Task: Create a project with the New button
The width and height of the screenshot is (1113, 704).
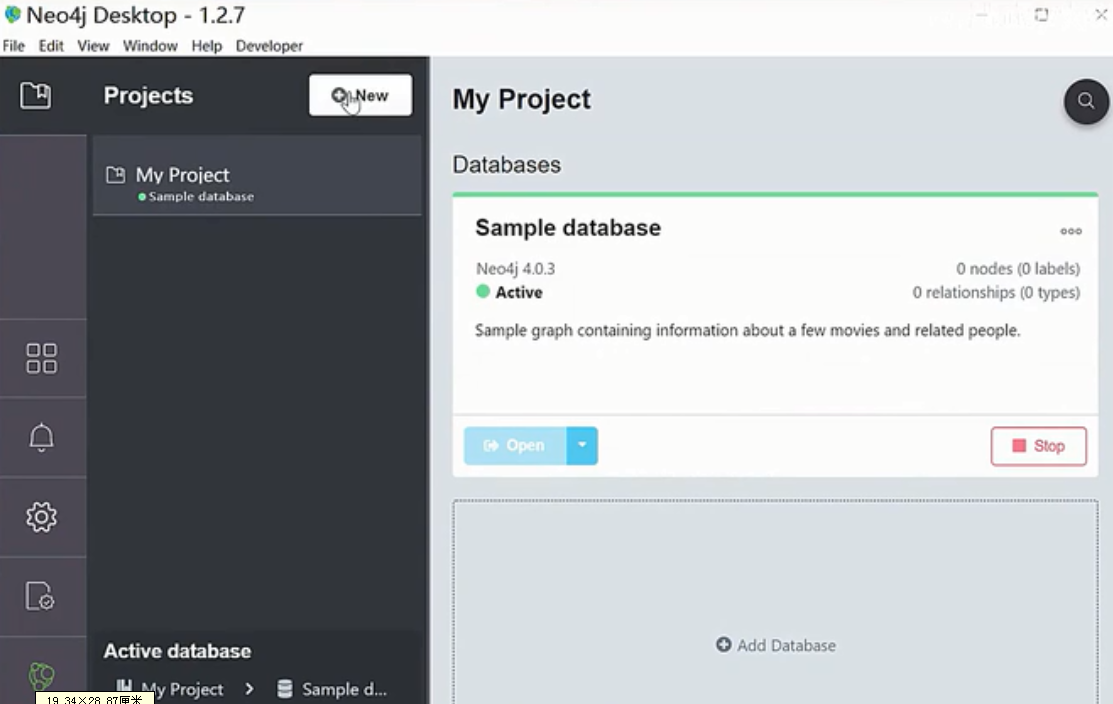Action: 360,95
